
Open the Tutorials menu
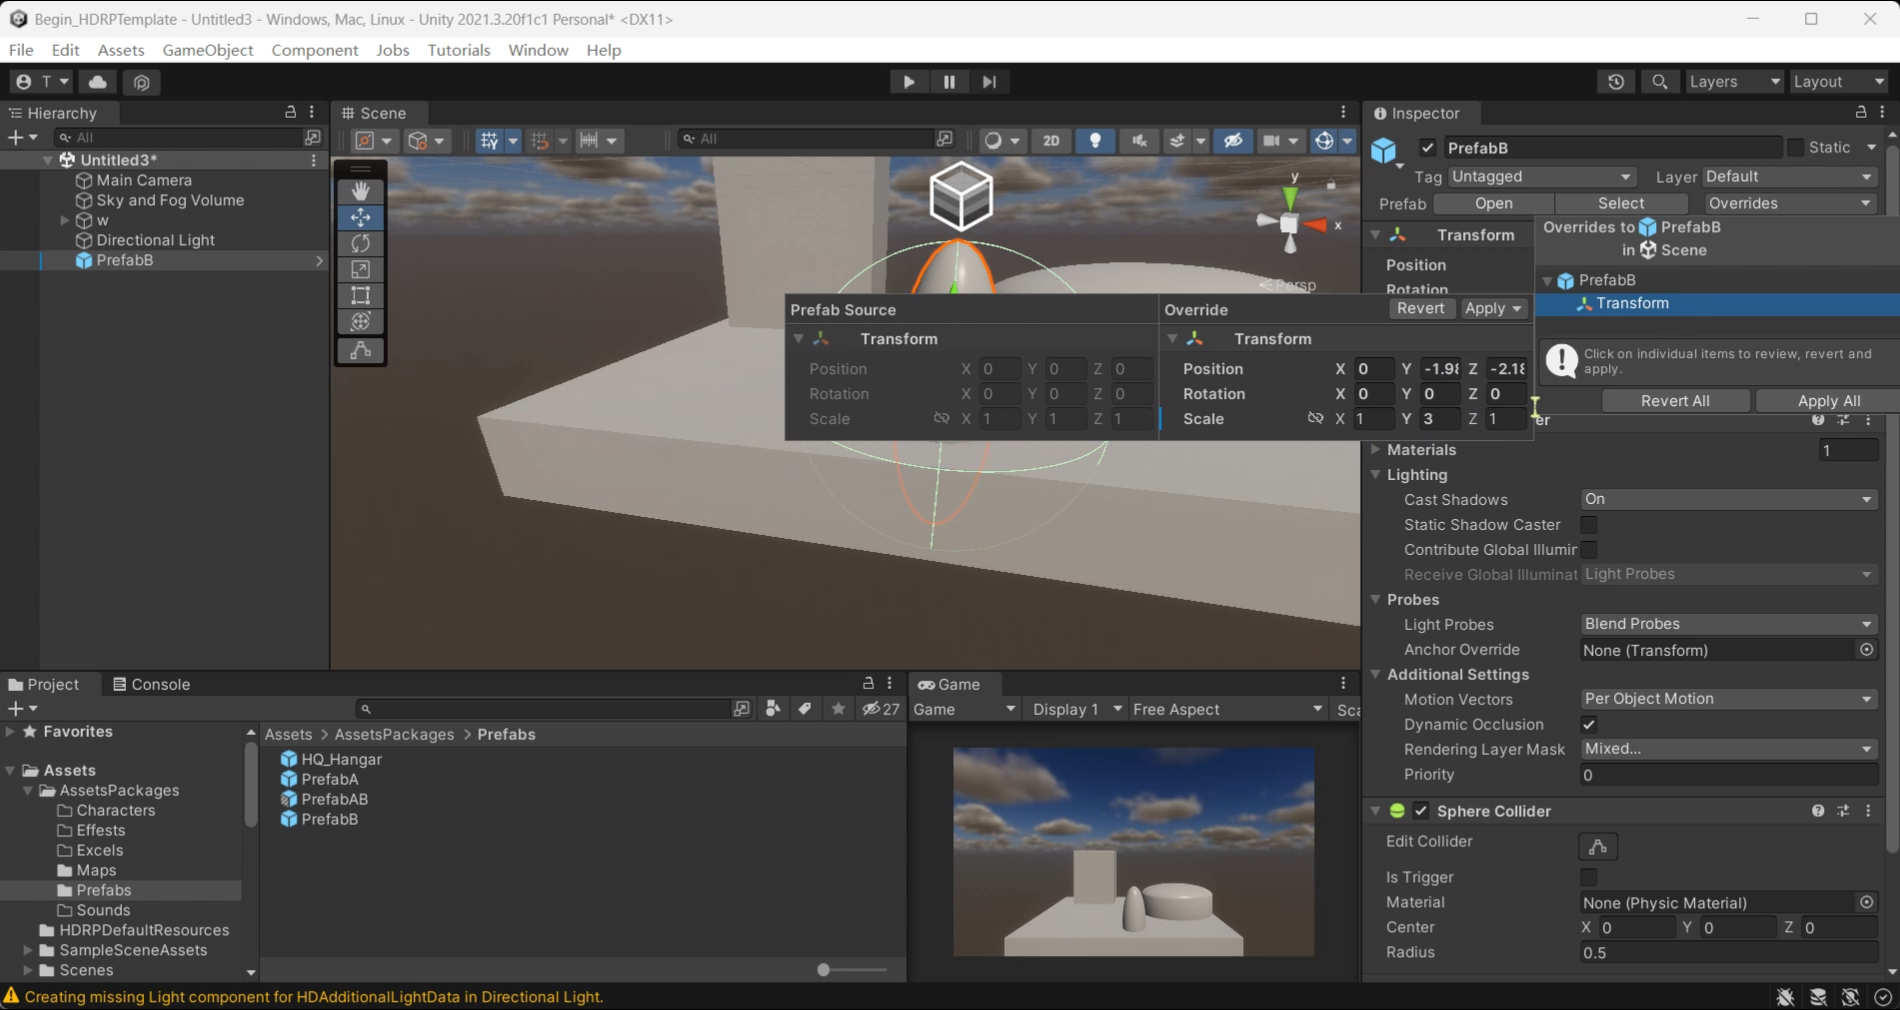(x=459, y=50)
